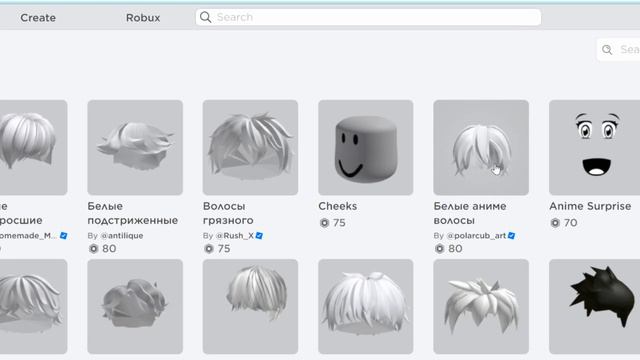
Task: Open second-row dark gray messy hair thumbnail
Action: tap(135, 307)
